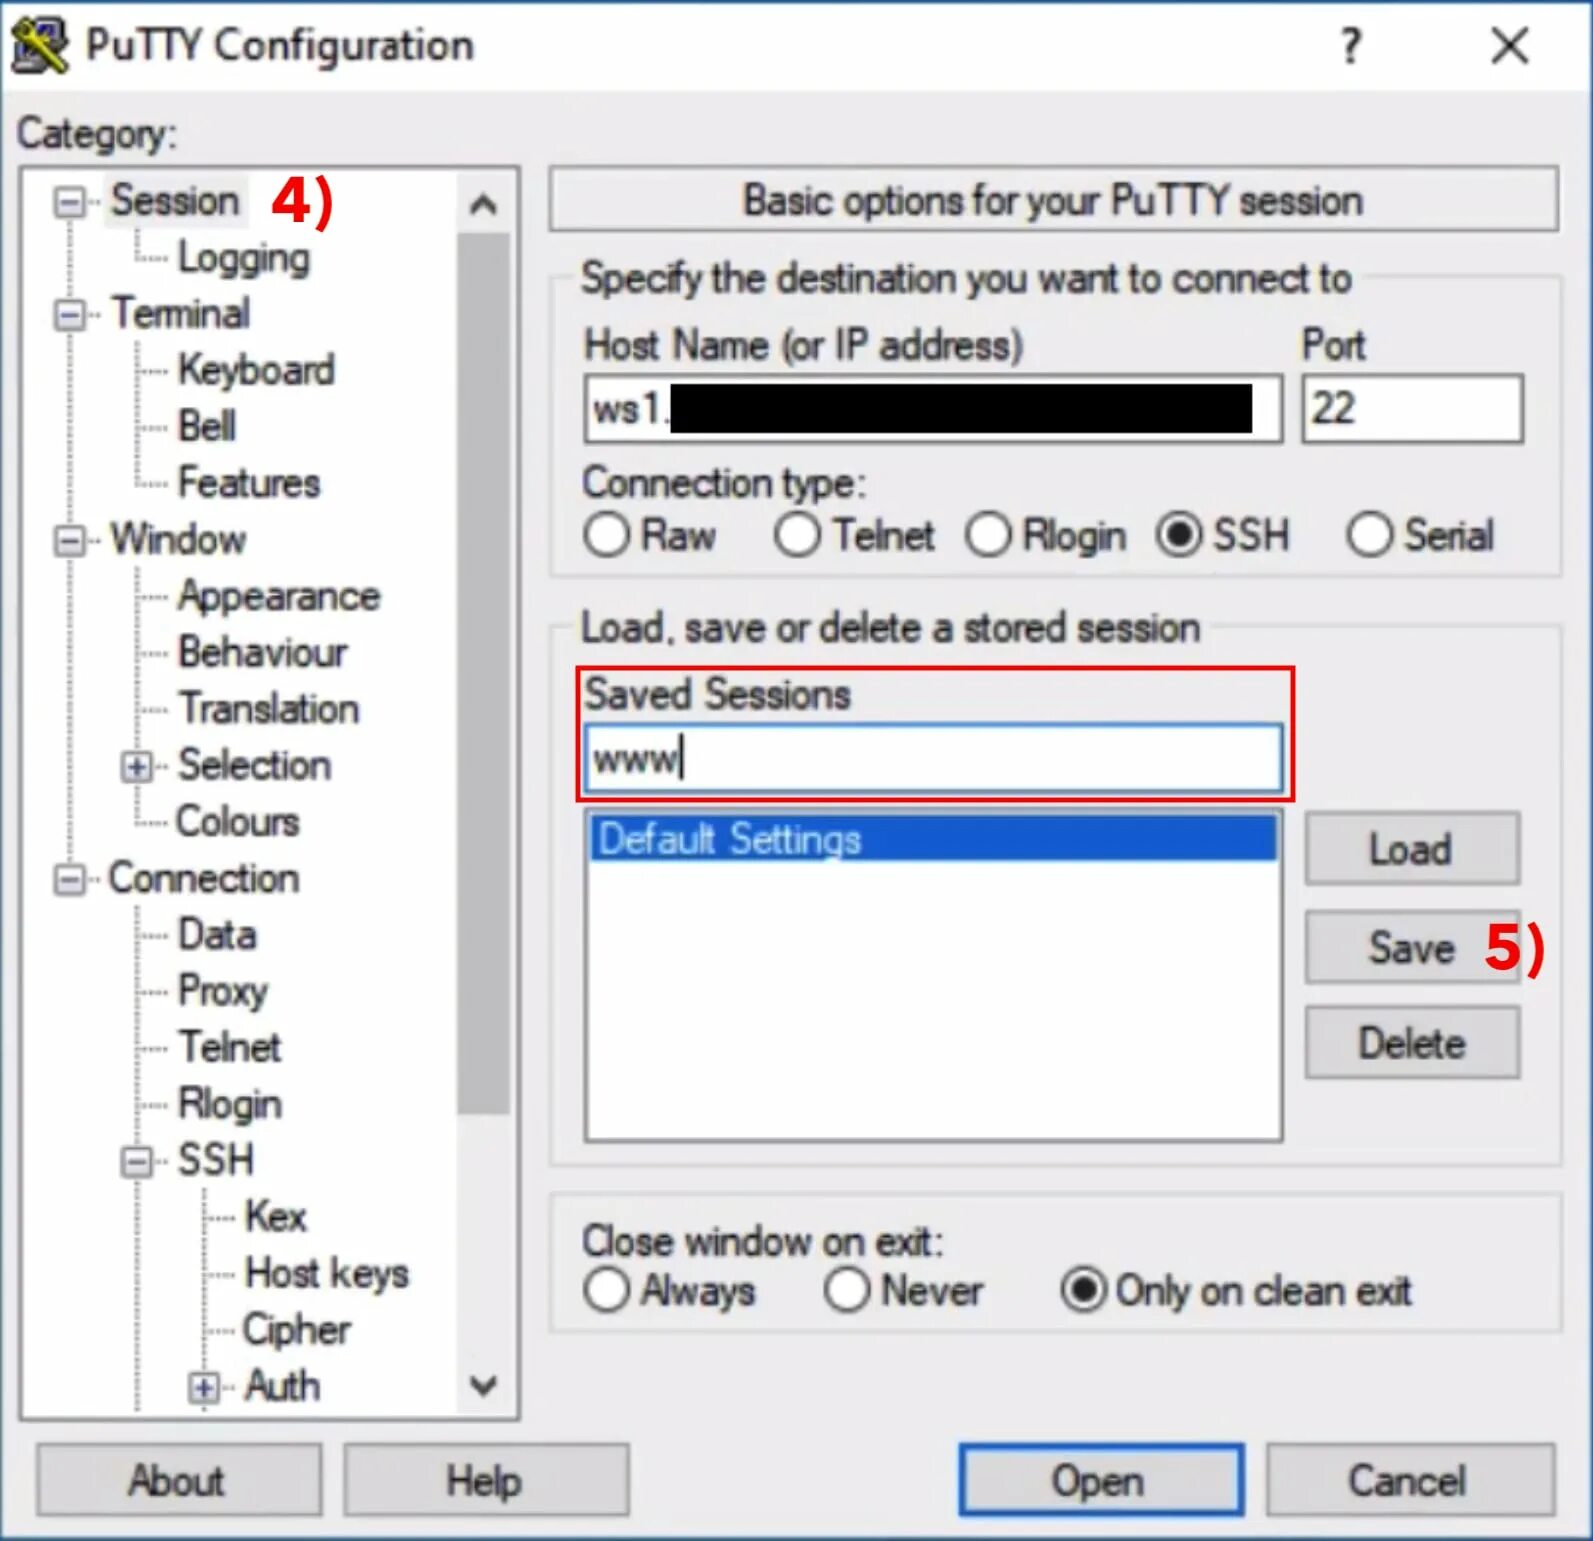This screenshot has width=1593, height=1541.
Task: Open the Connection category
Action: click(204, 879)
